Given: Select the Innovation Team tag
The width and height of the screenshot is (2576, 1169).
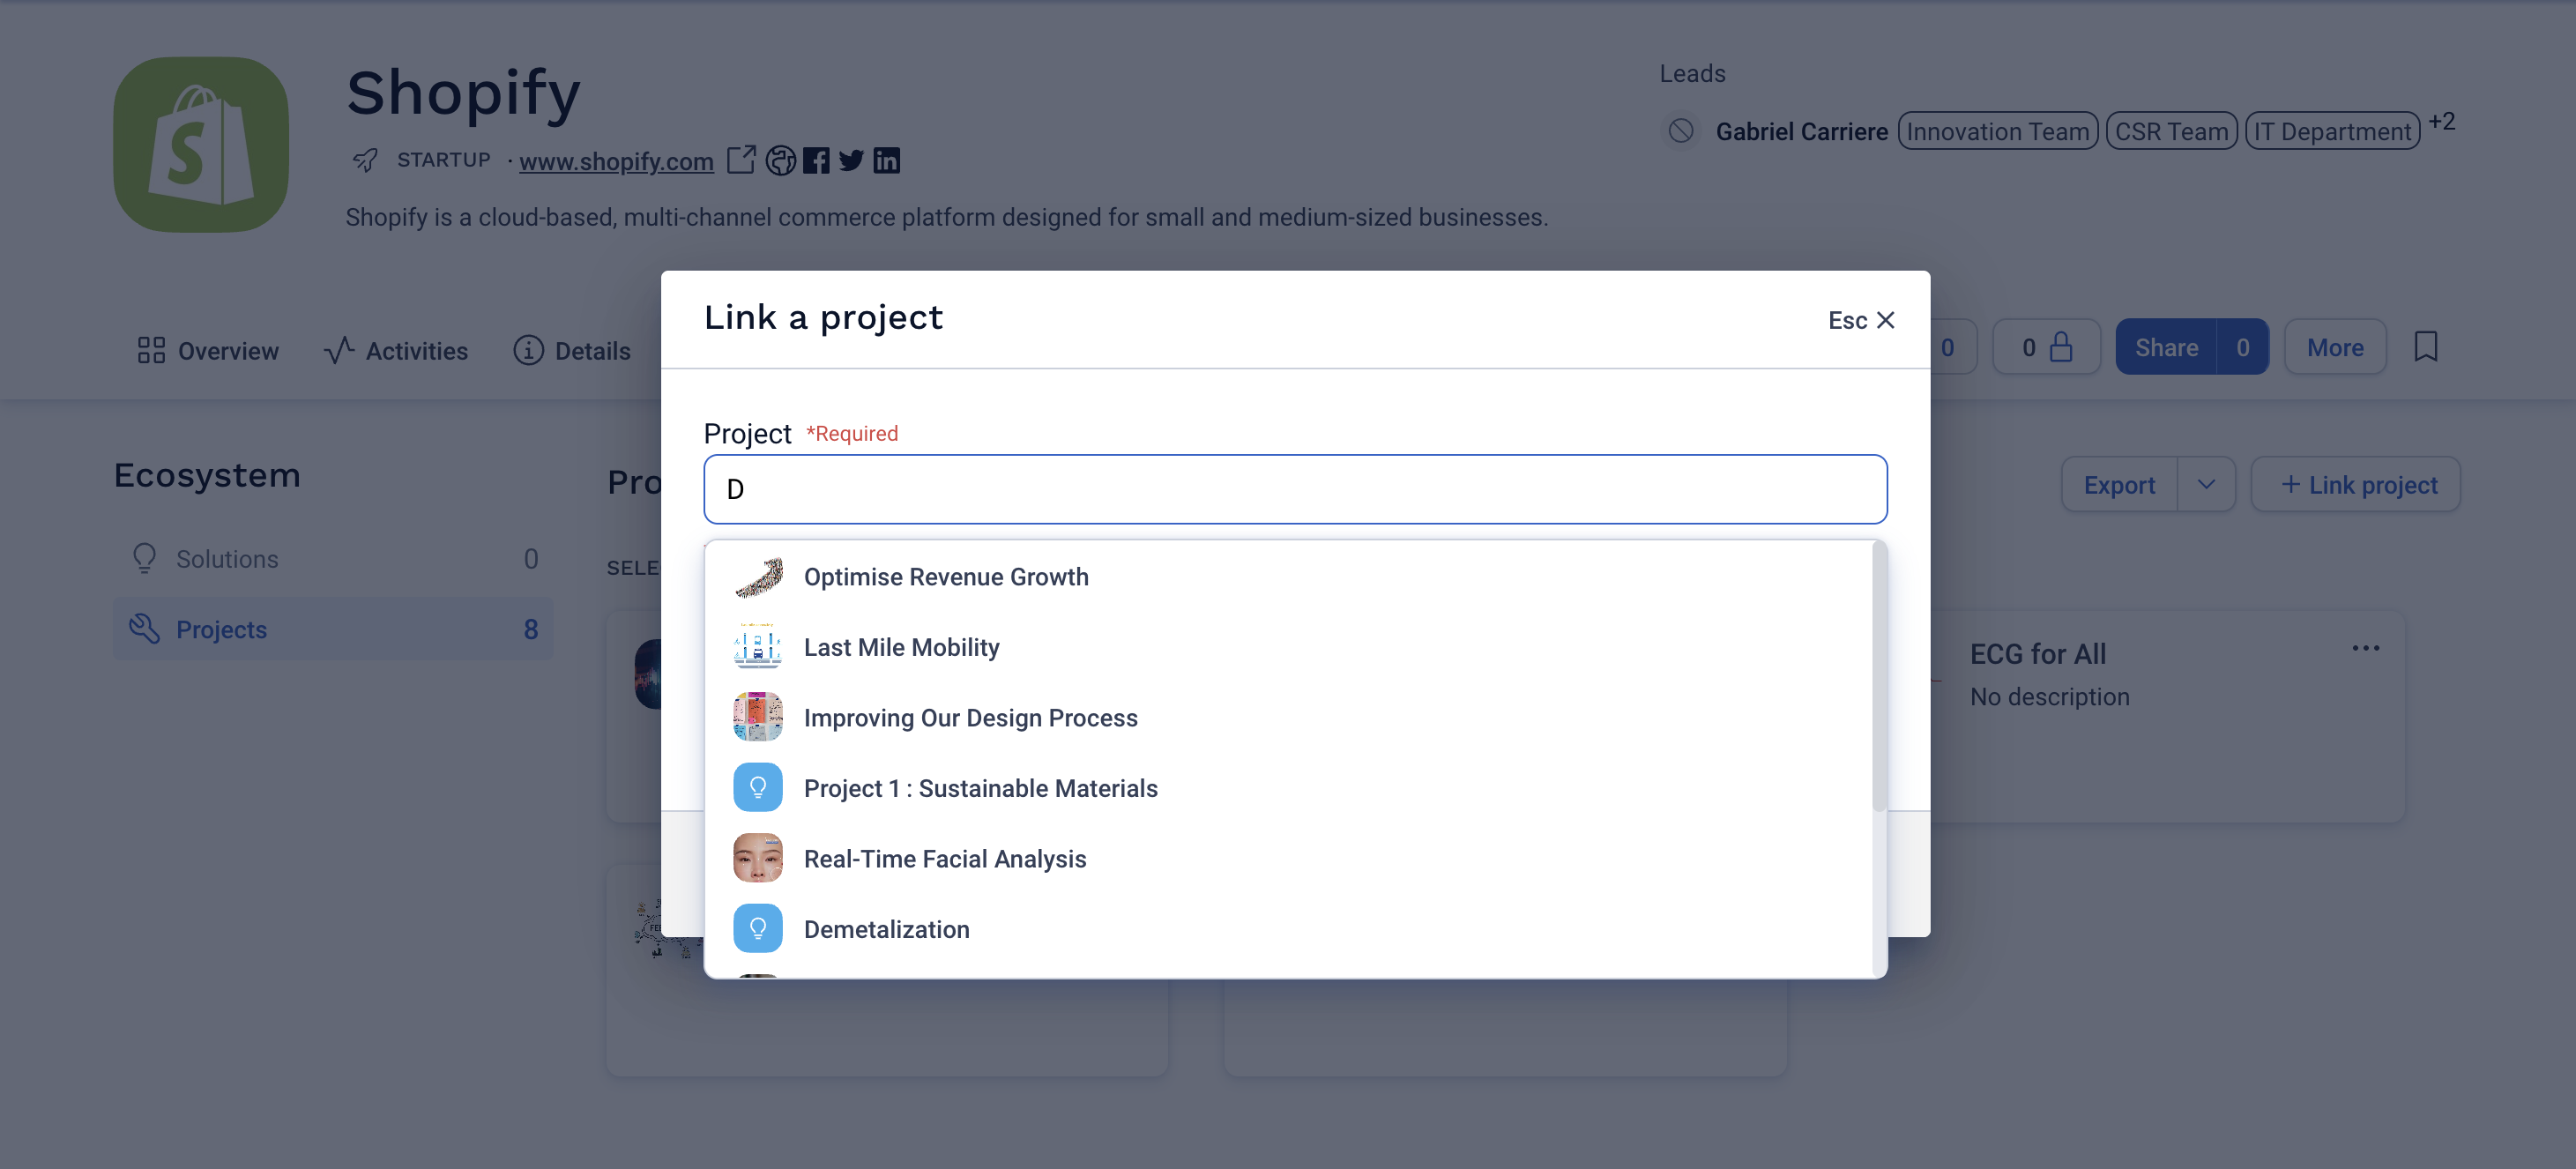Looking at the screenshot, I should [x=1998, y=131].
